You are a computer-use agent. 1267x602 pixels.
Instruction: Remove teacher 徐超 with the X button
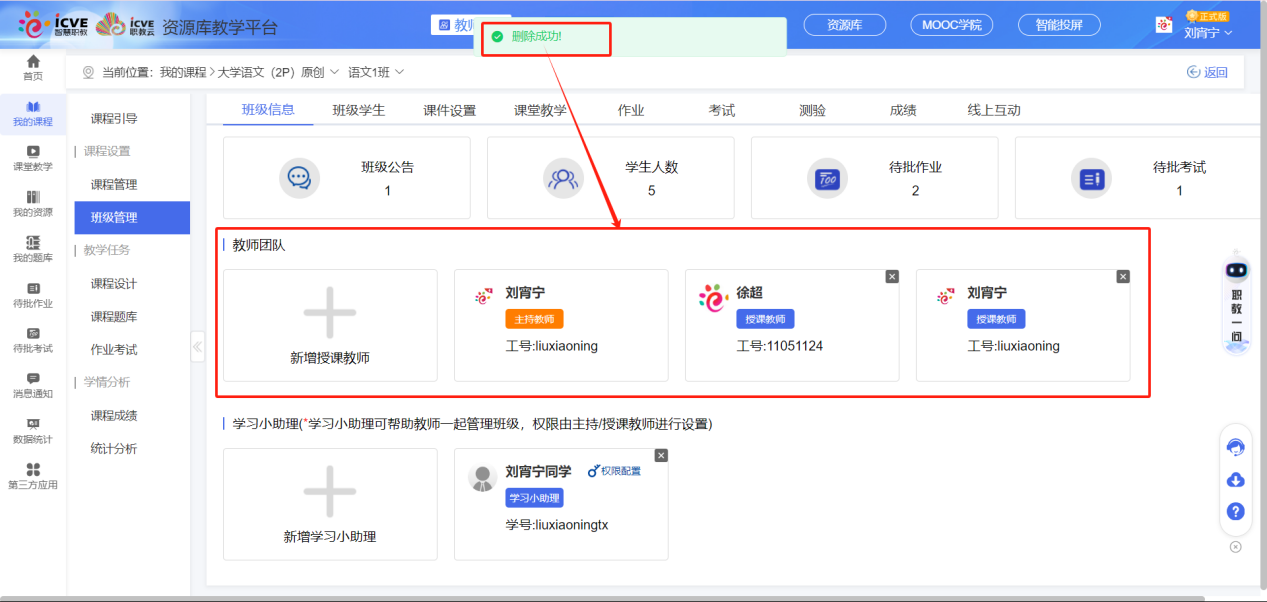click(892, 276)
